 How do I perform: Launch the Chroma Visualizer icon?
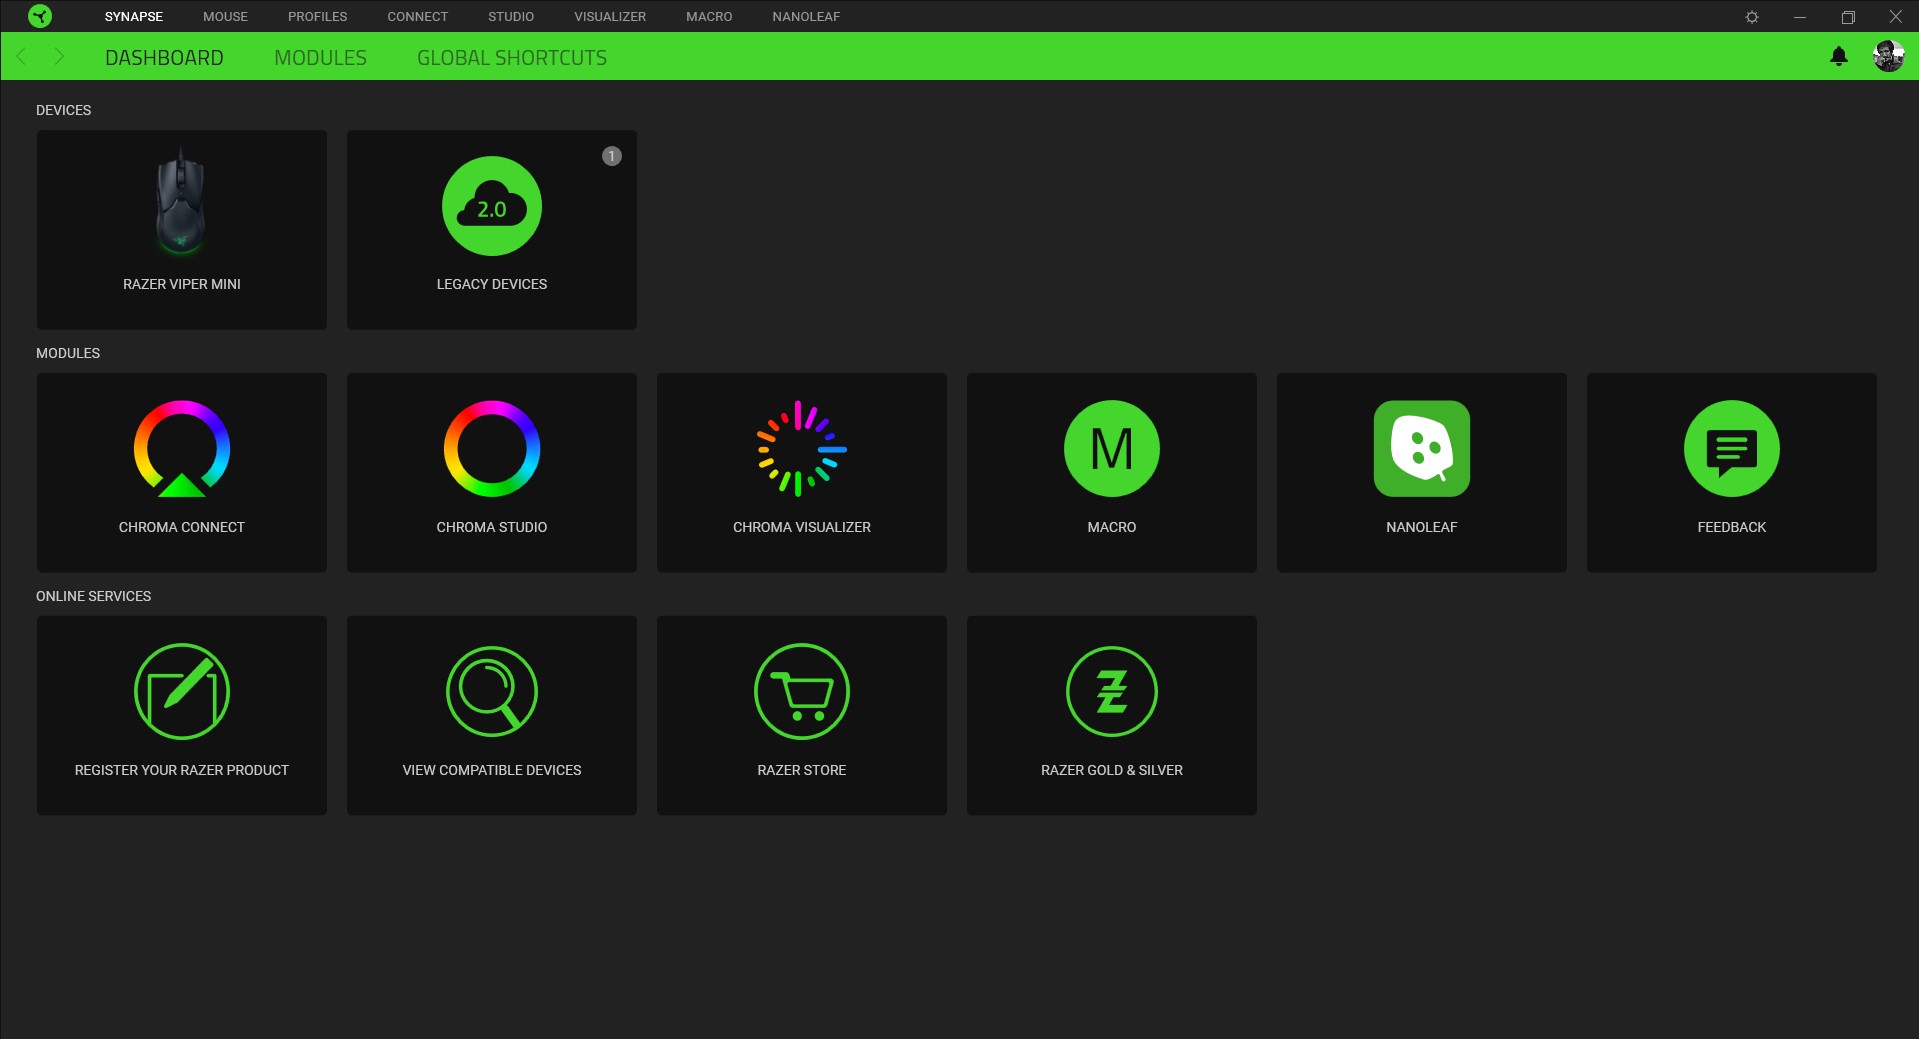[802, 449]
